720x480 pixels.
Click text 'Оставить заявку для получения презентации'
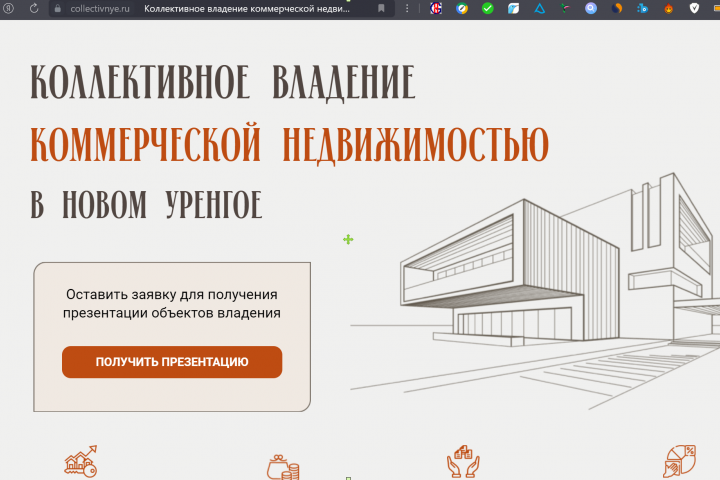click(172, 304)
